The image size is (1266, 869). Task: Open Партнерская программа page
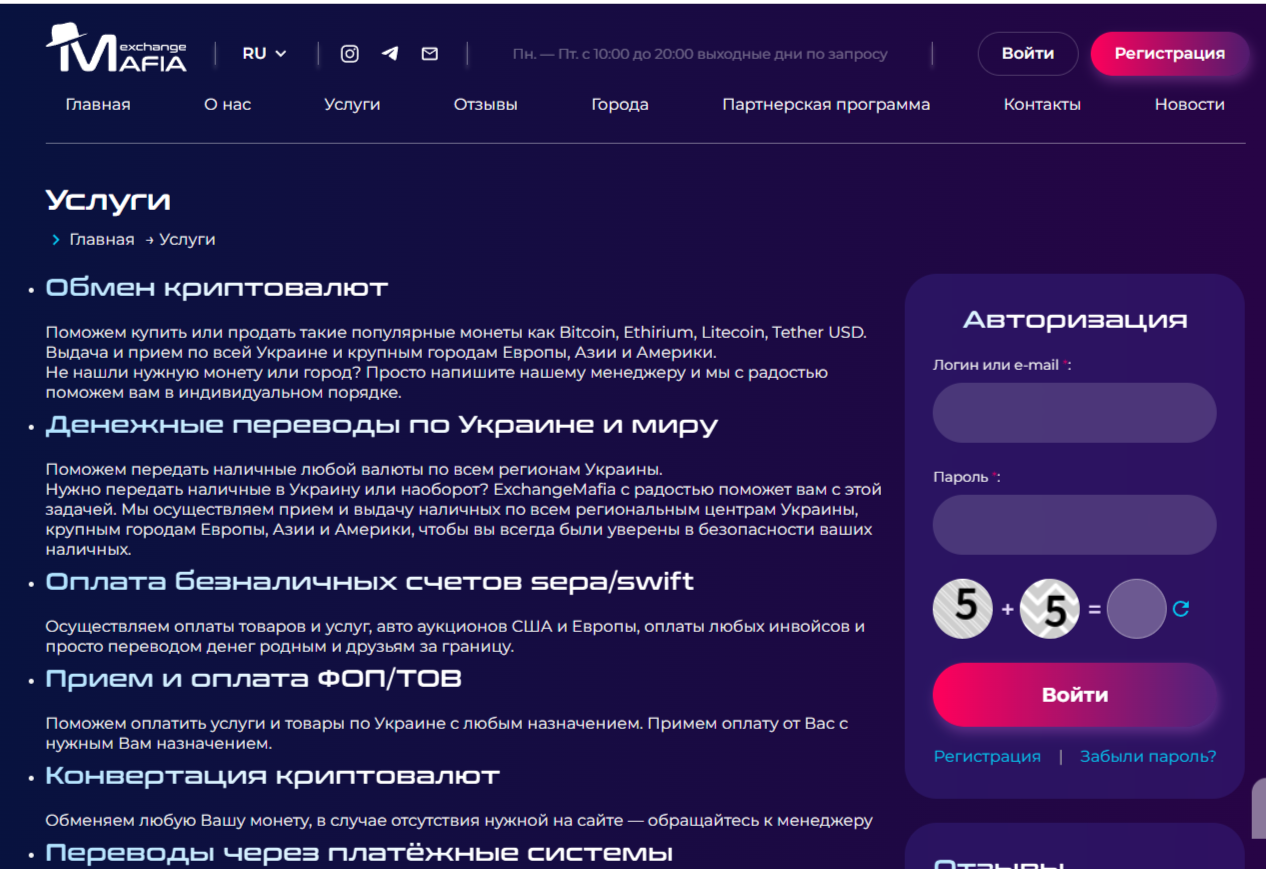click(x=826, y=104)
